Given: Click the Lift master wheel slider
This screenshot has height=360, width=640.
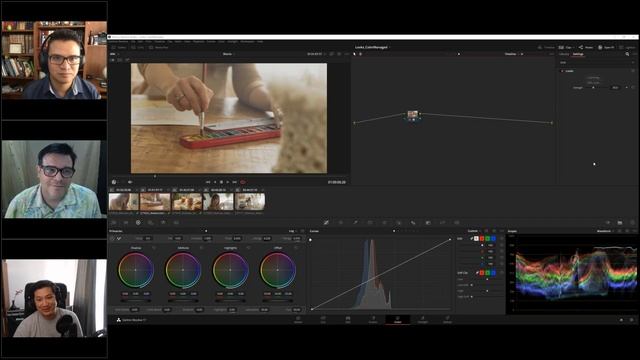Looking at the screenshot, I should click(136, 300).
